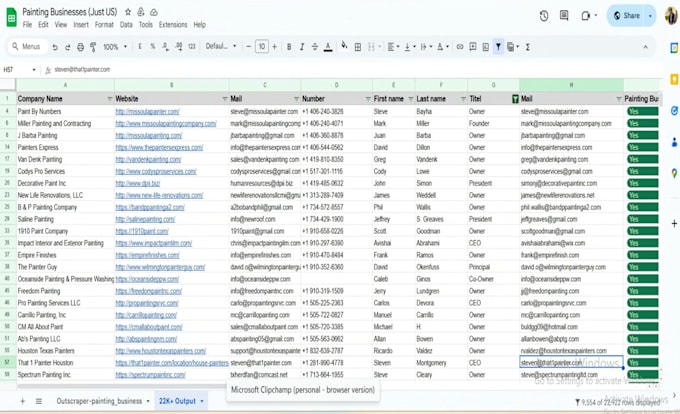Click the add new sheet plus button
Viewport: 680px width, 414px height.
[23, 401]
